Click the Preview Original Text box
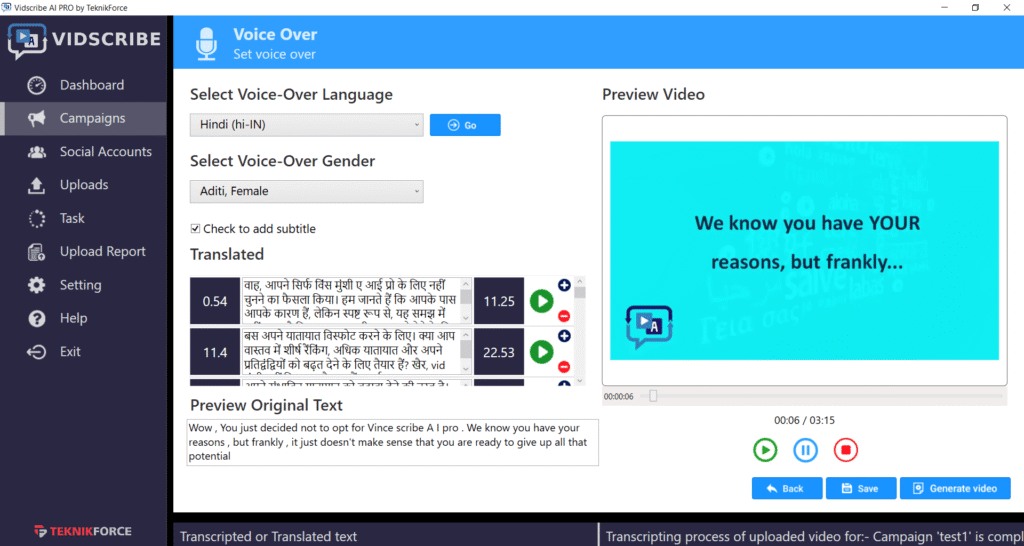Image resolution: width=1024 pixels, height=546 pixels. click(x=392, y=442)
